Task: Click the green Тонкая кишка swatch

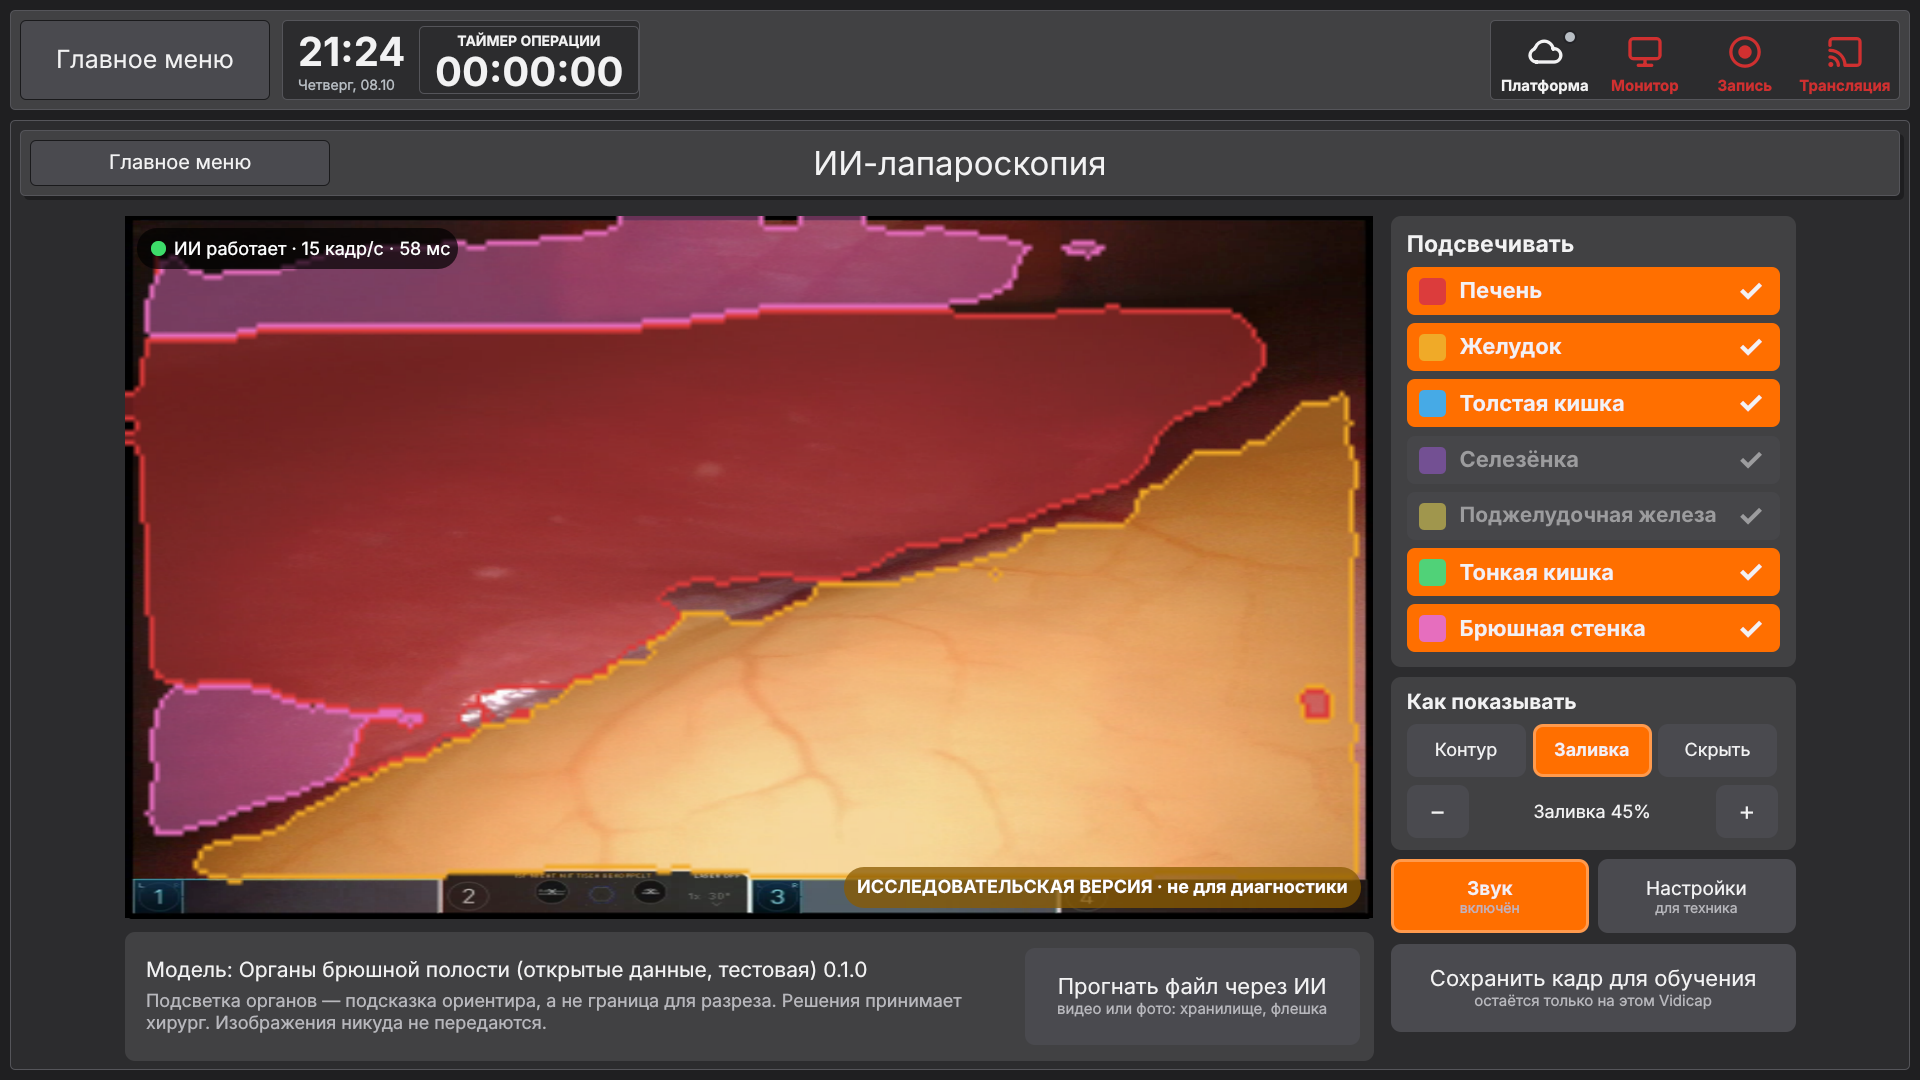Action: point(1432,572)
